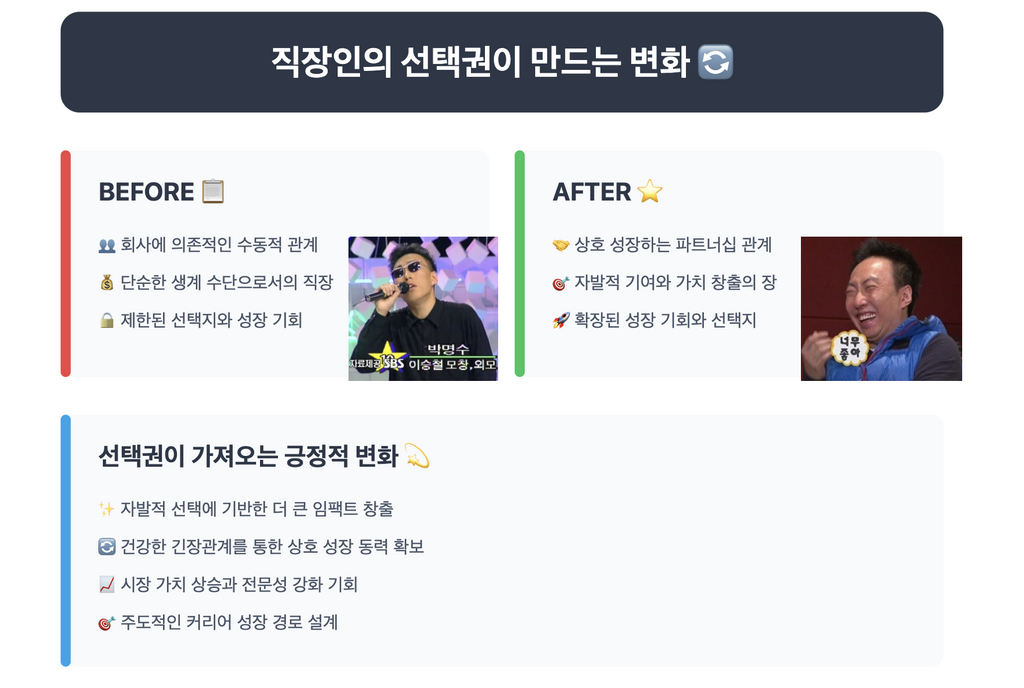Click the handshake icon before 상호 성장하는
The height and width of the screenshot is (688, 1024).
(x=561, y=245)
